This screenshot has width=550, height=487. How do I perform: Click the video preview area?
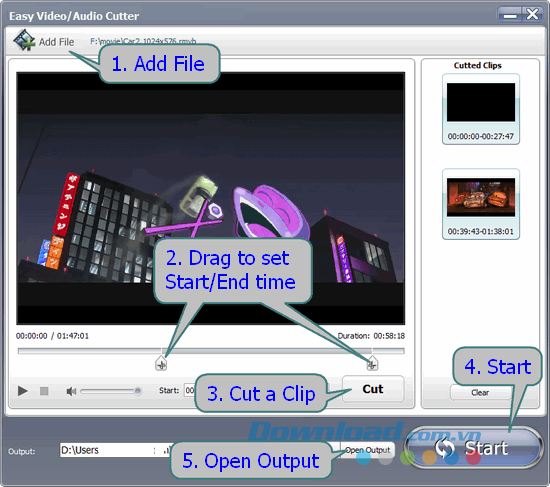click(x=210, y=198)
